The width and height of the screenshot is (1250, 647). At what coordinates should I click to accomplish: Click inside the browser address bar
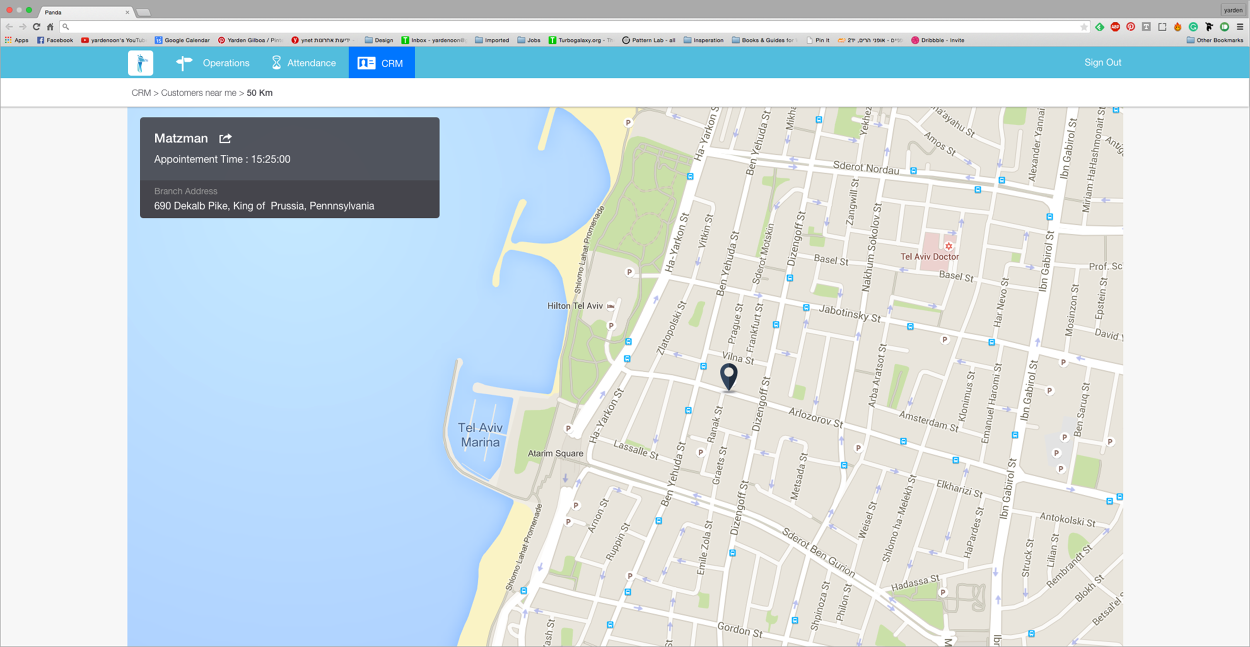pyautogui.click(x=400, y=27)
